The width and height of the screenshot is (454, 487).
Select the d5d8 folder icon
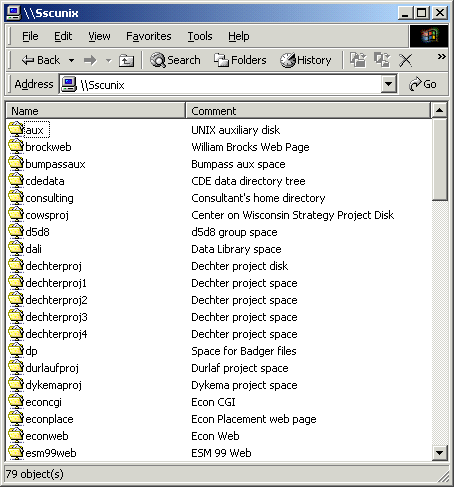tap(16, 231)
